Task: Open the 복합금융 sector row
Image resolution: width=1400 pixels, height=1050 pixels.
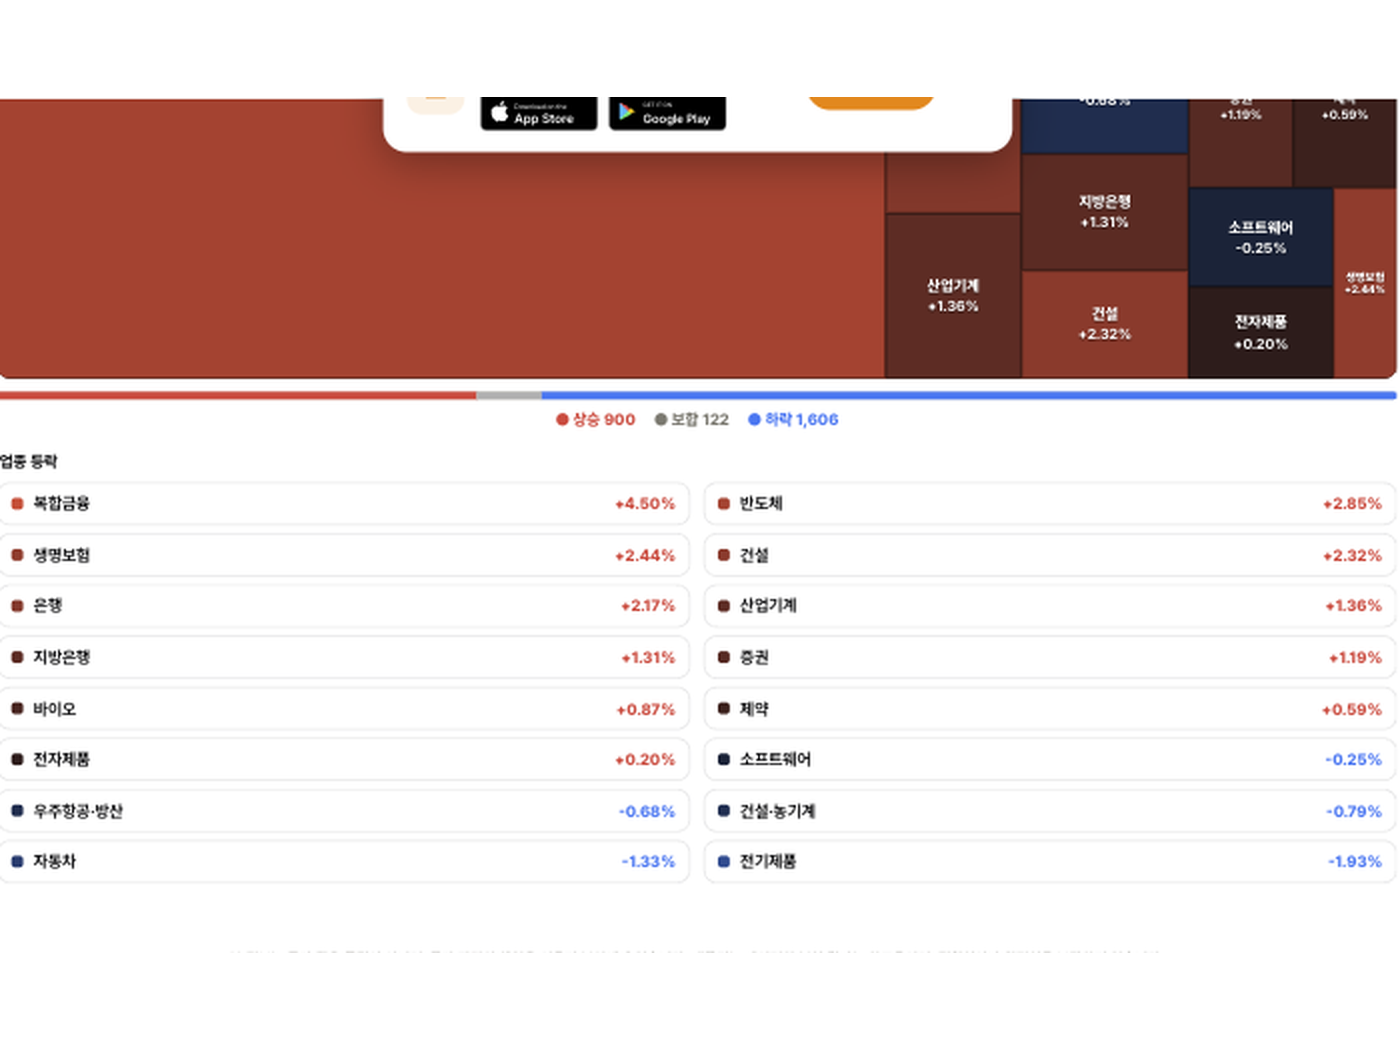Action: pos(344,504)
